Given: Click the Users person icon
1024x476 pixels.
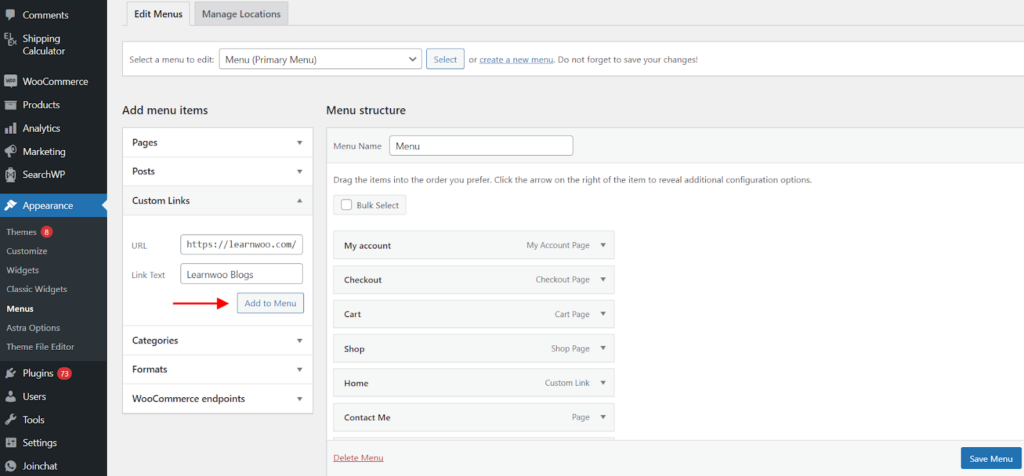Looking at the screenshot, I should point(10,396).
